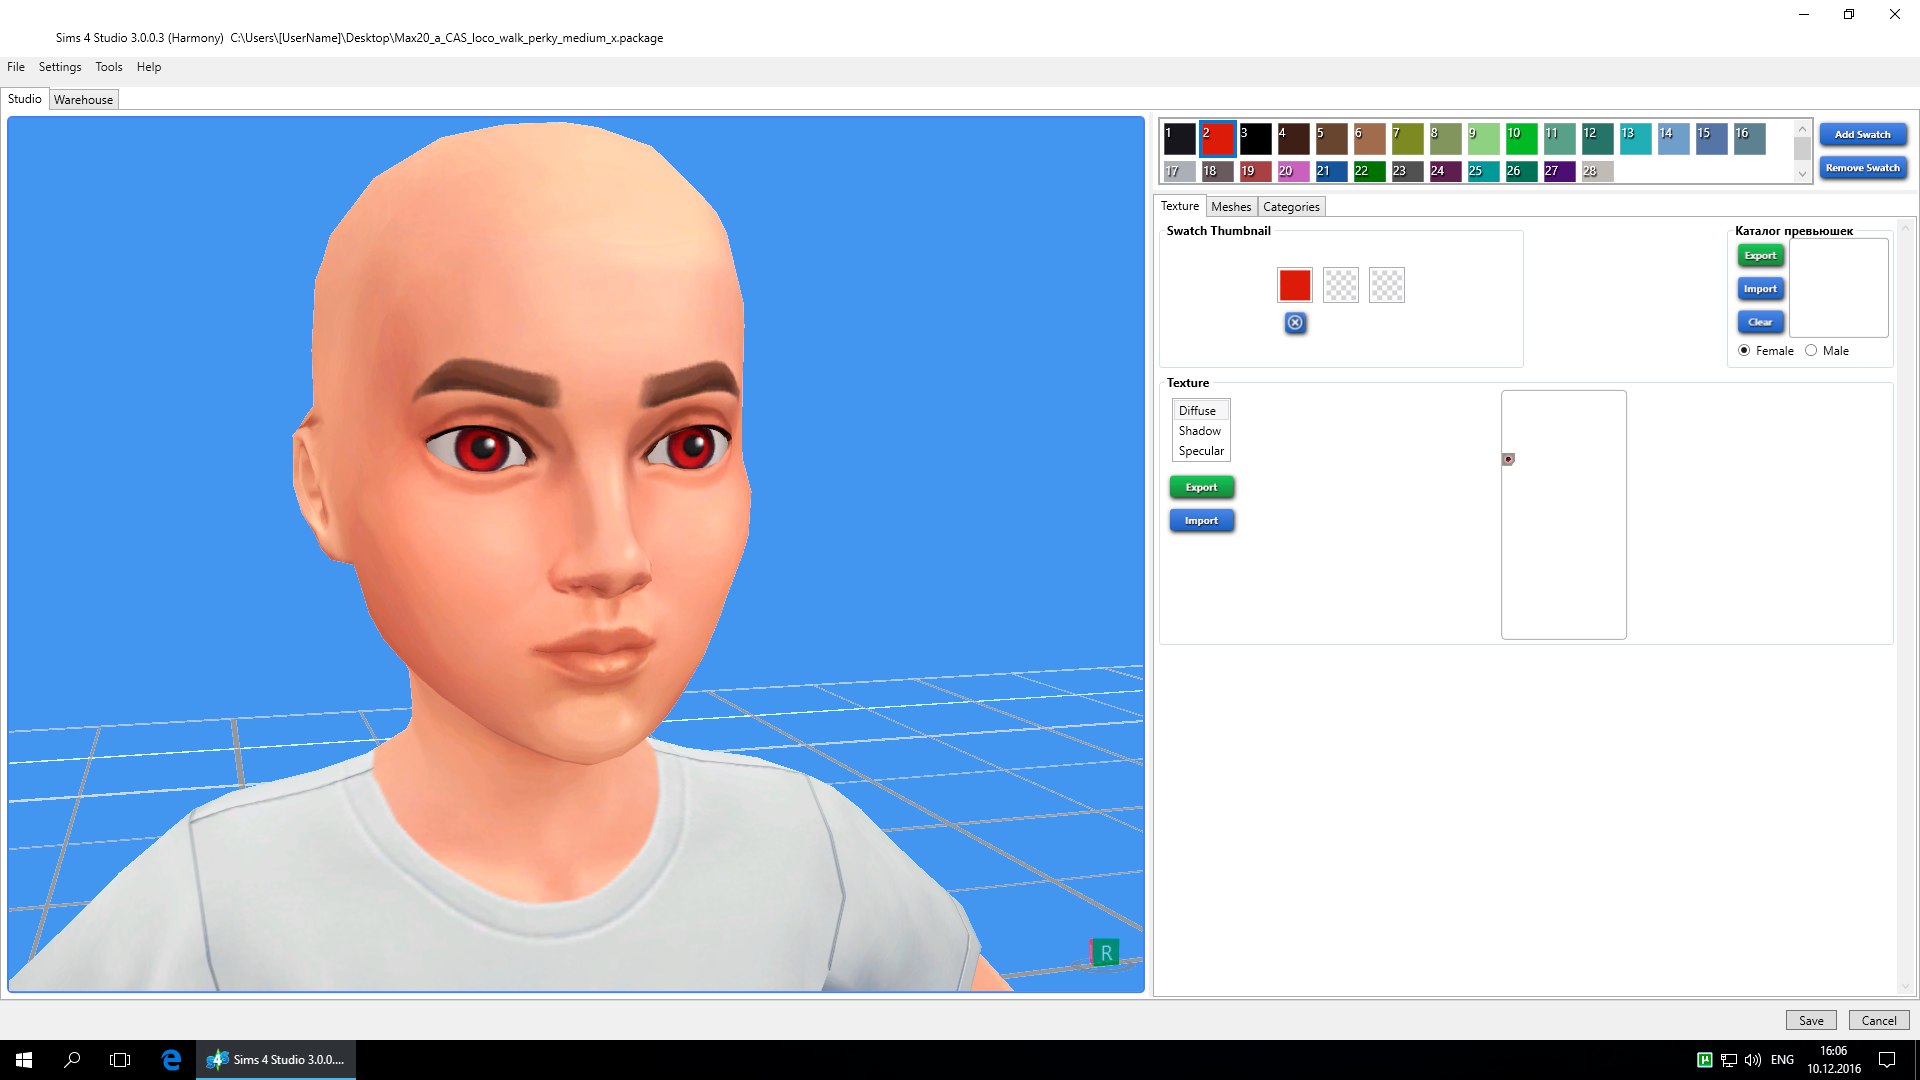Open the volume speaker tray icon
This screenshot has height=1080, width=1920.
click(x=1753, y=1060)
